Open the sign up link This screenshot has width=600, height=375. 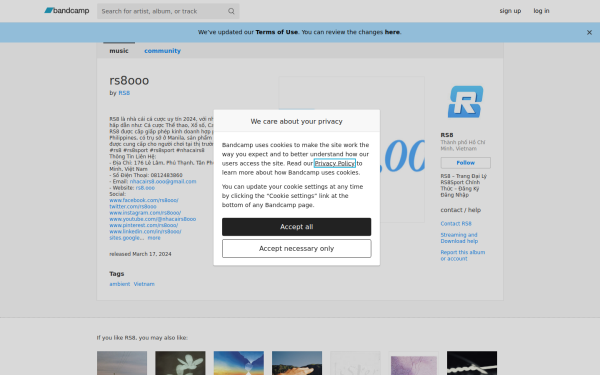click(x=510, y=11)
